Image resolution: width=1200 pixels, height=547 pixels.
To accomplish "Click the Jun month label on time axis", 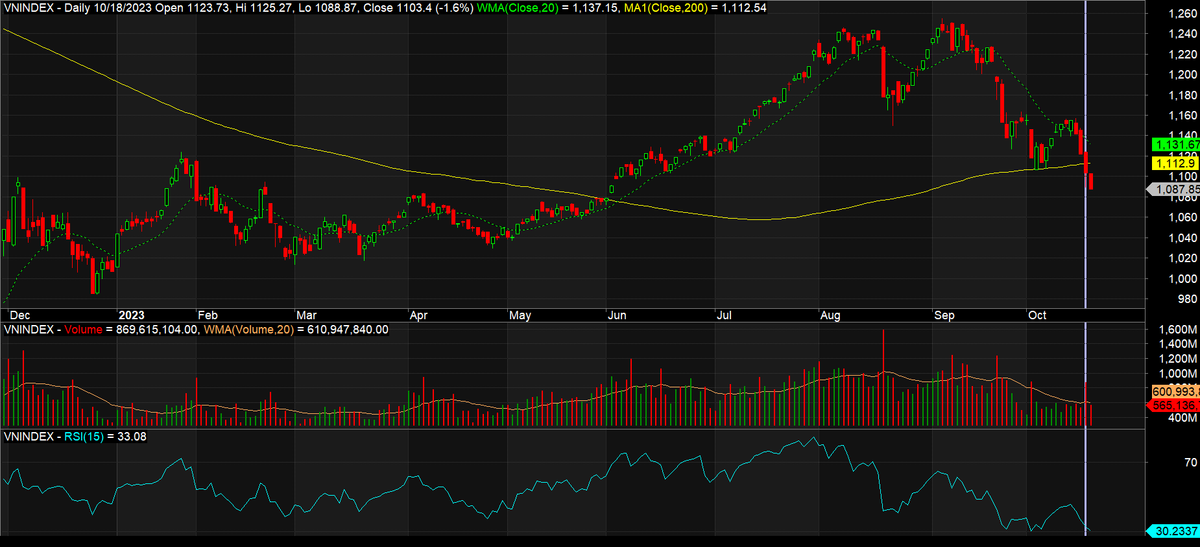I will pyautogui.click(x=617, y=314).
